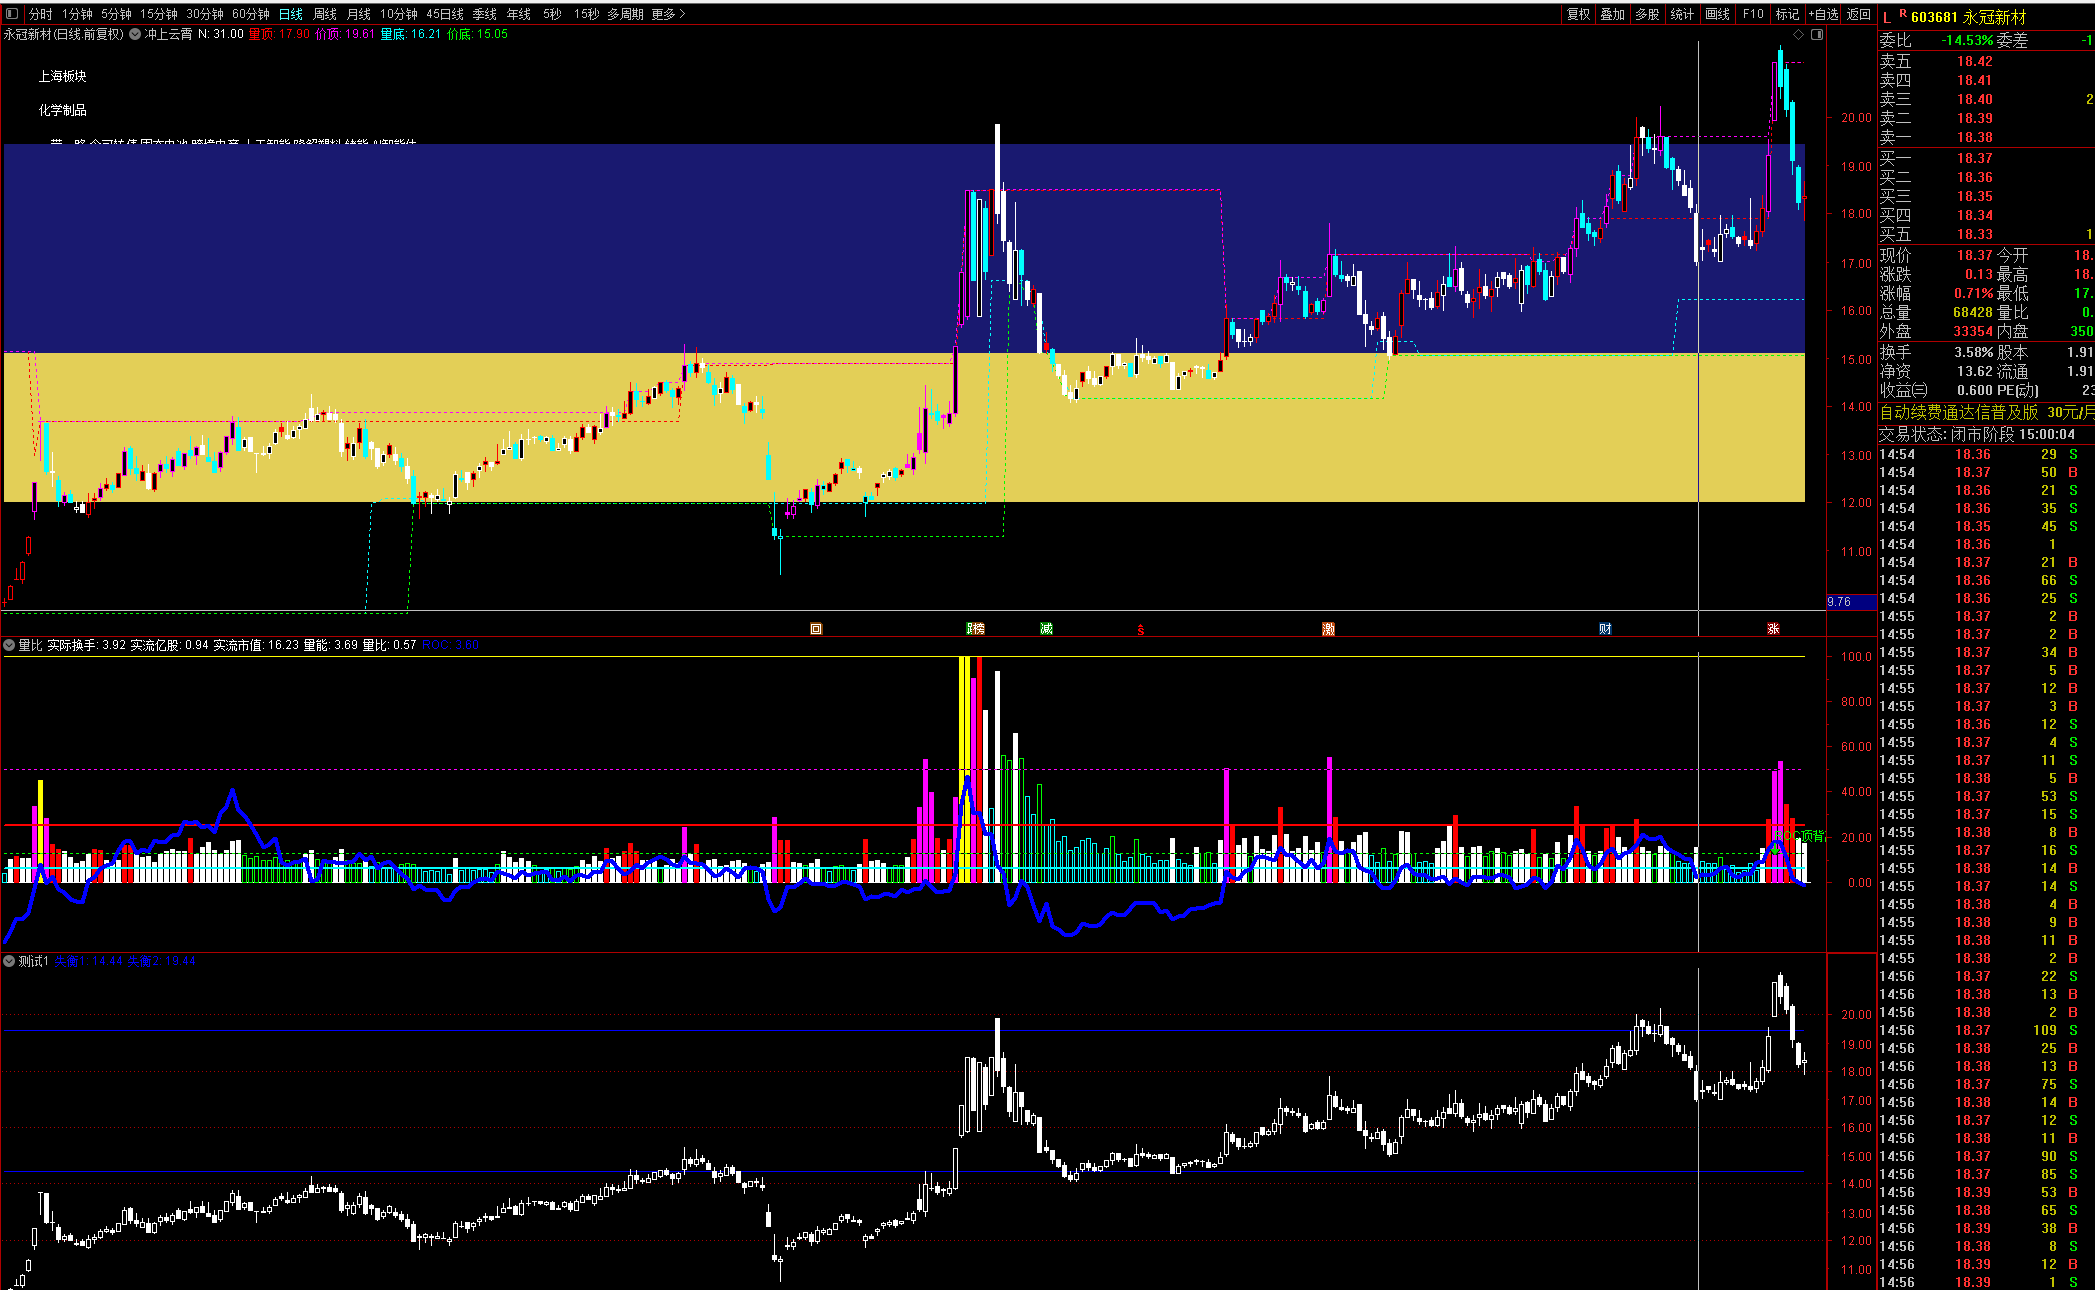
Task: Click the red 涨 event marker icon
Action: (x=1773, y=629)
